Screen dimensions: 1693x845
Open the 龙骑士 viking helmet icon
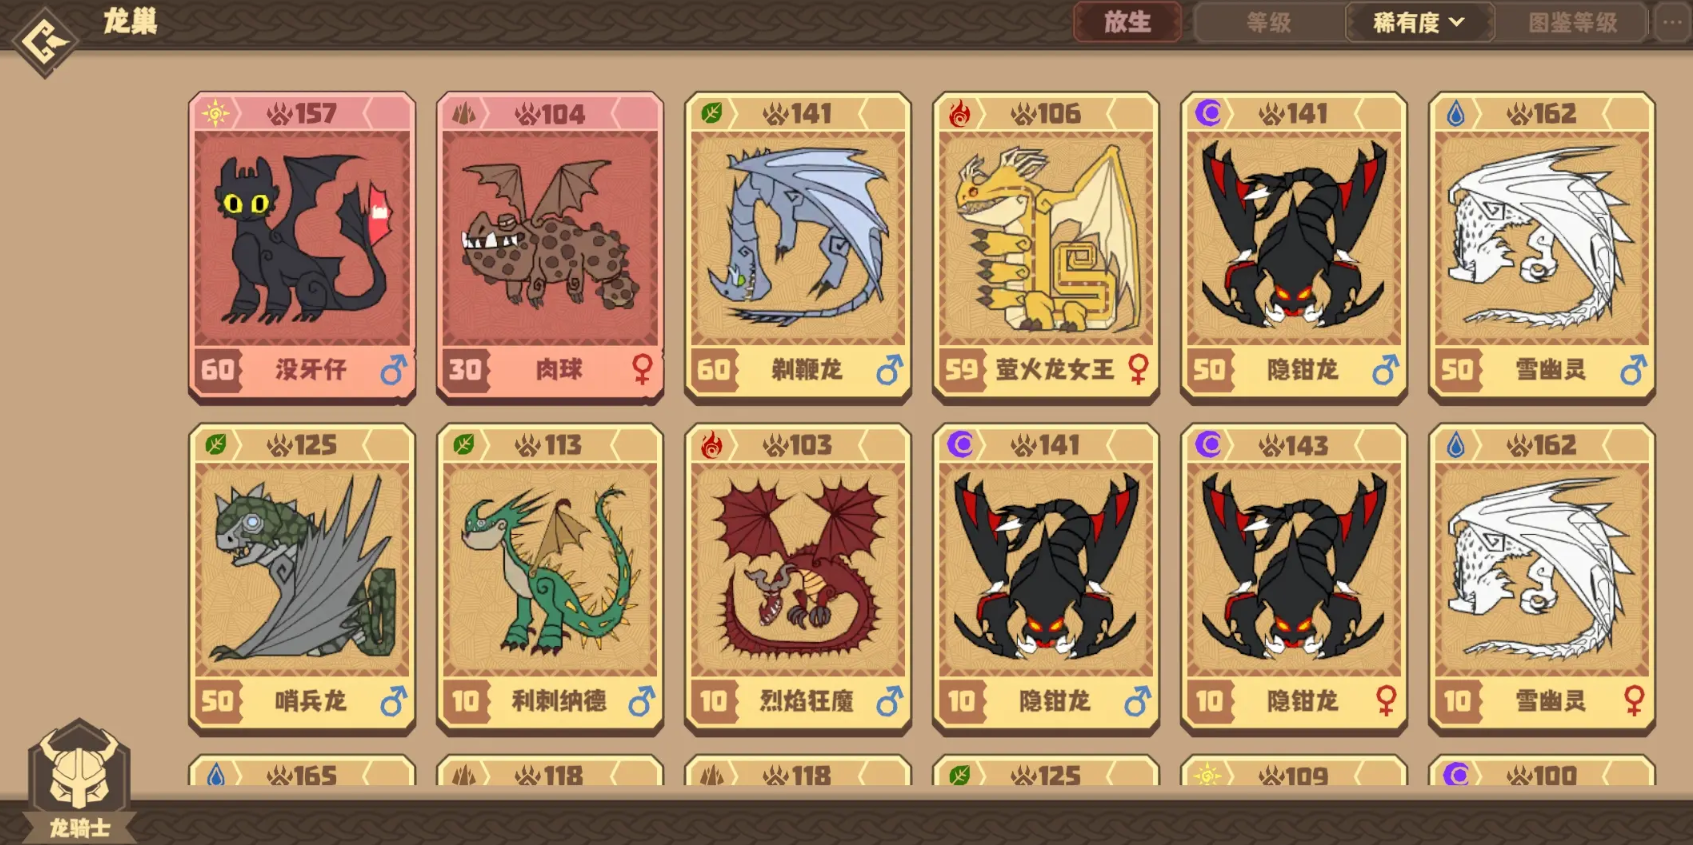80,765
